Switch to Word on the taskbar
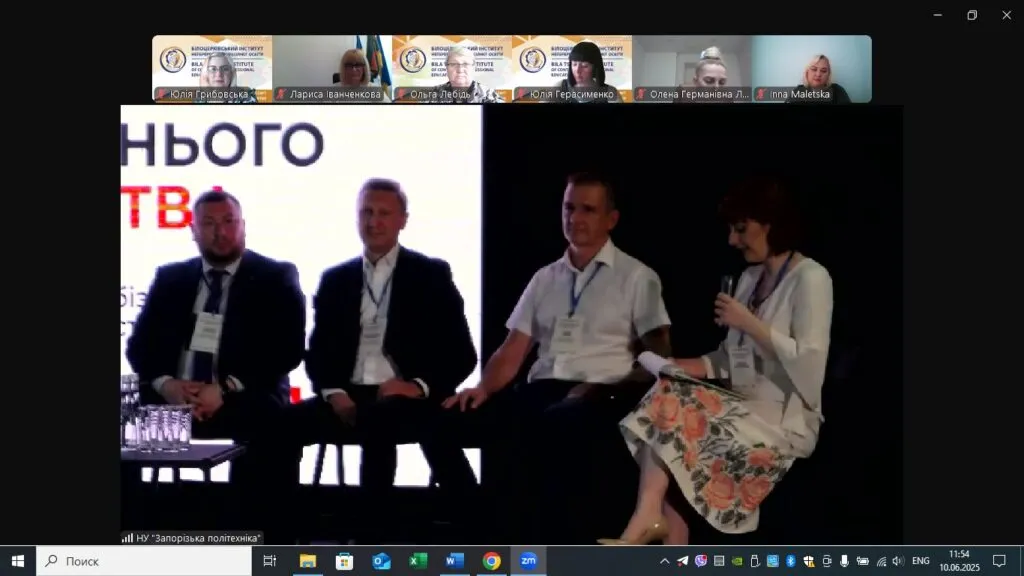Screen dimensions: 1024x576 tap(455, 561)
